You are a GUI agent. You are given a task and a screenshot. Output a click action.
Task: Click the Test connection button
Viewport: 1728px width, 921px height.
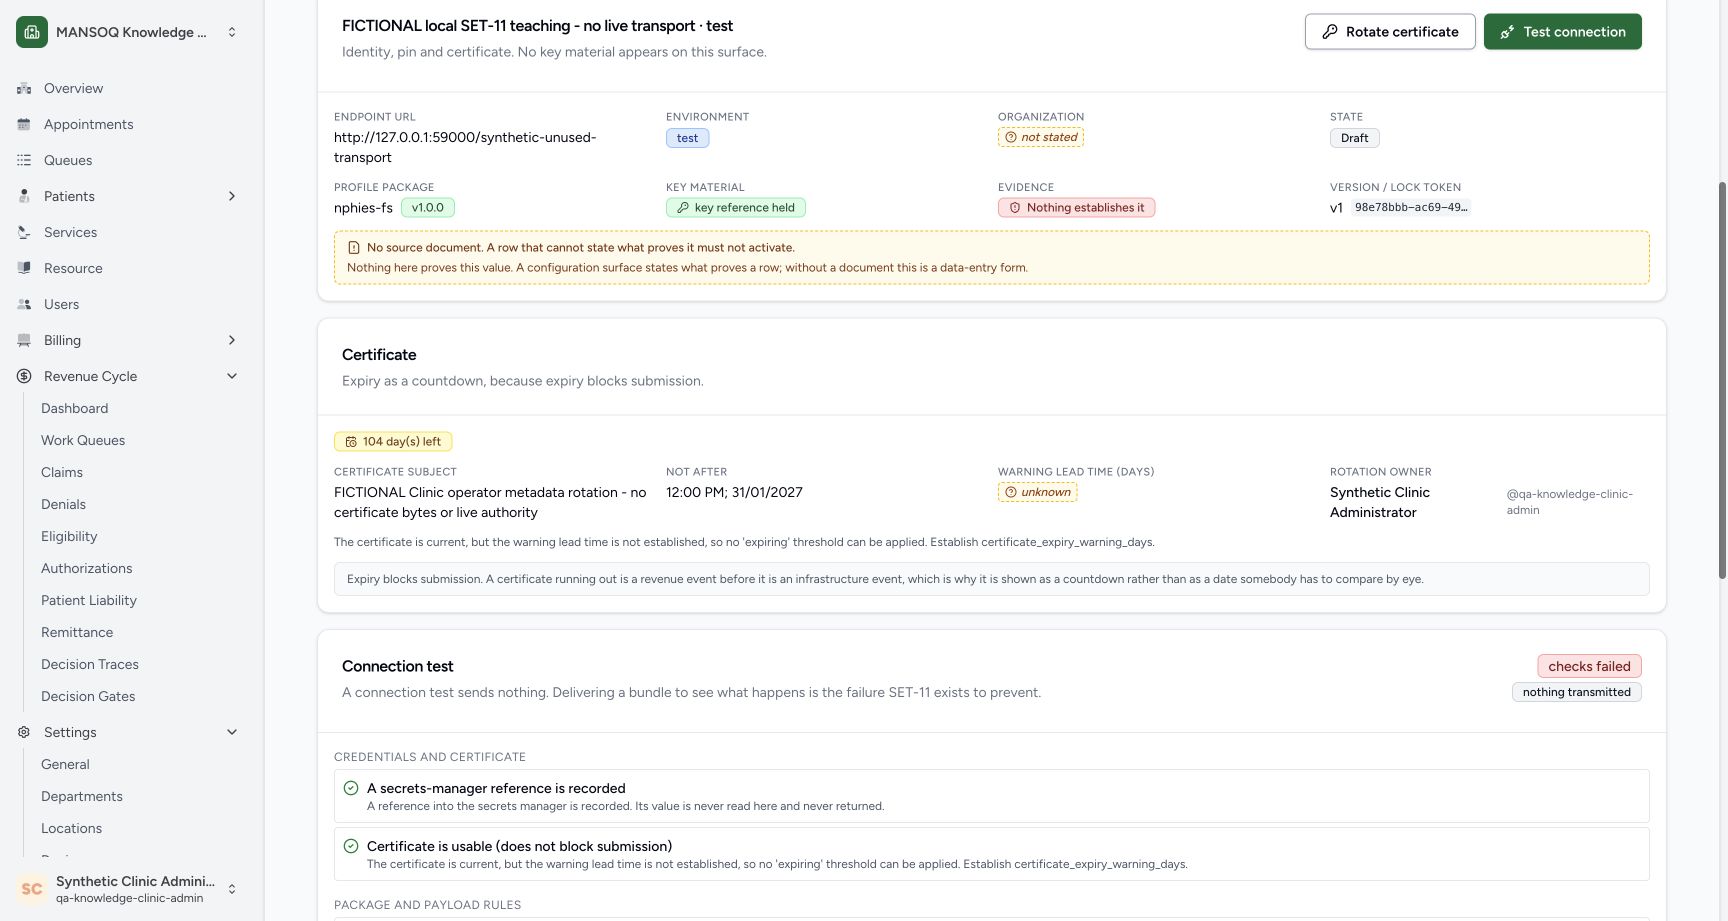pyautogui.click(x=1563, y=32)
